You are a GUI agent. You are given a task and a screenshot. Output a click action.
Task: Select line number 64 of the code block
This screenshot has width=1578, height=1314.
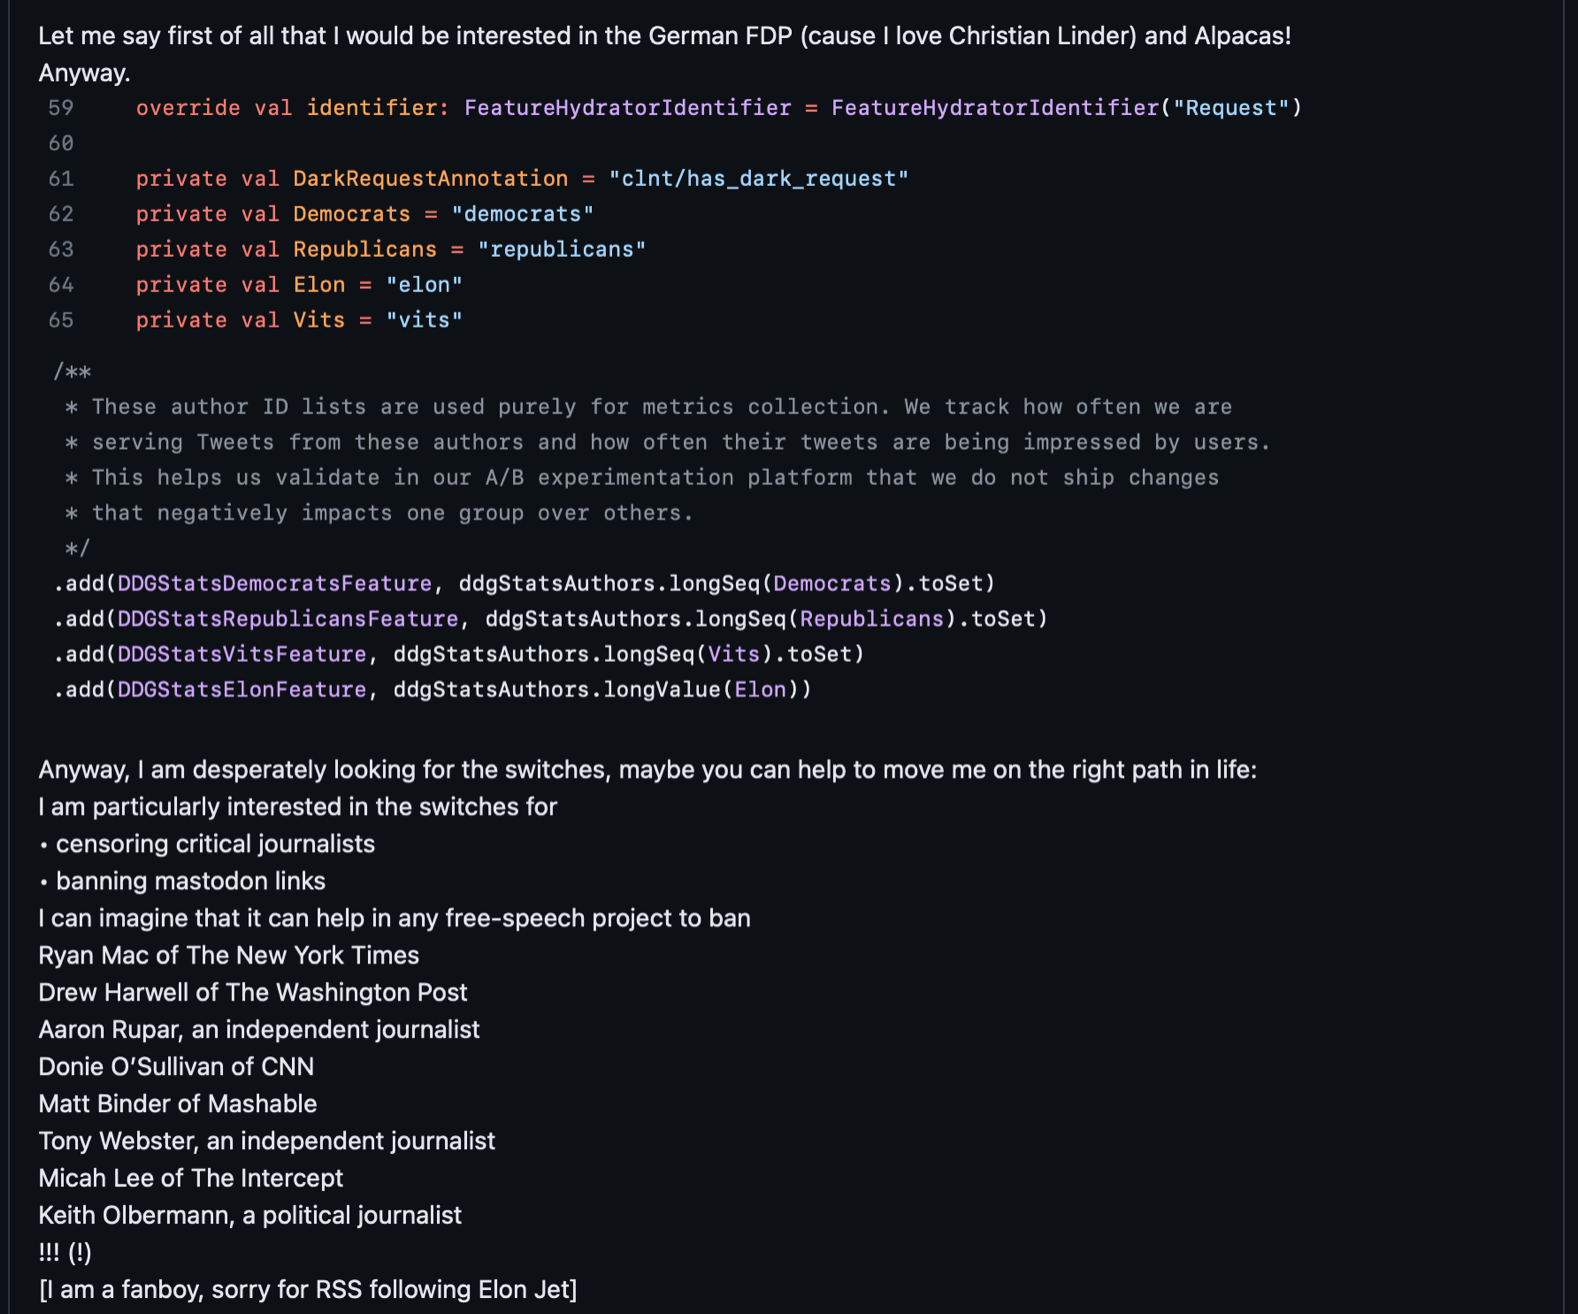[x=61, y=285]
